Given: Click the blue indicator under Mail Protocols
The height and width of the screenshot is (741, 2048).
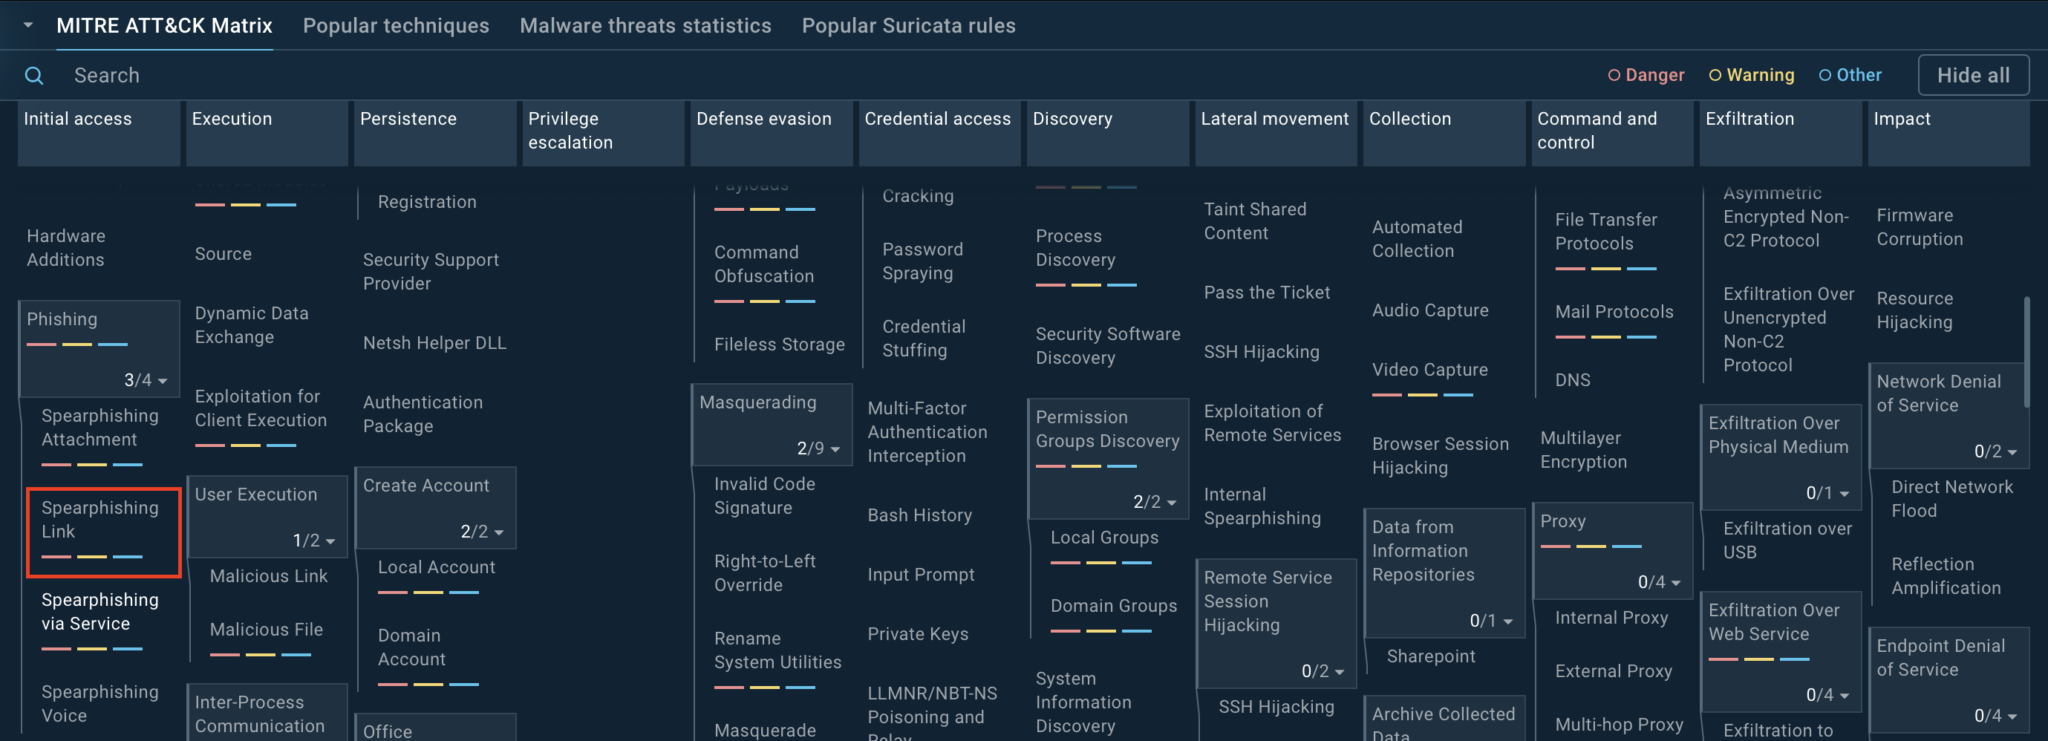Looking at the screenshot, I should (1641, 337).
